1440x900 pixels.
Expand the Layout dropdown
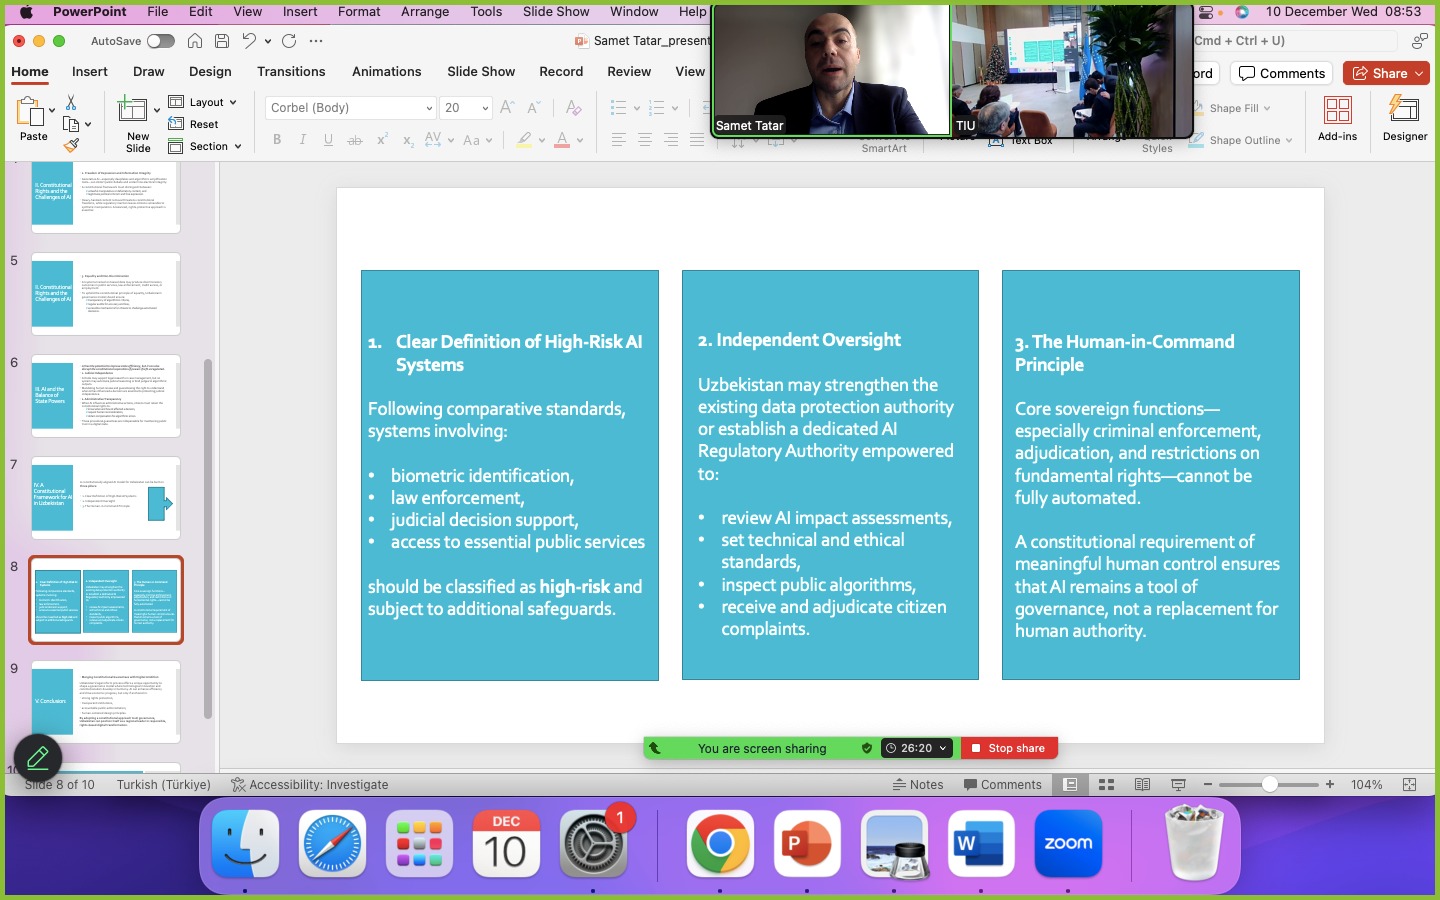204,102
